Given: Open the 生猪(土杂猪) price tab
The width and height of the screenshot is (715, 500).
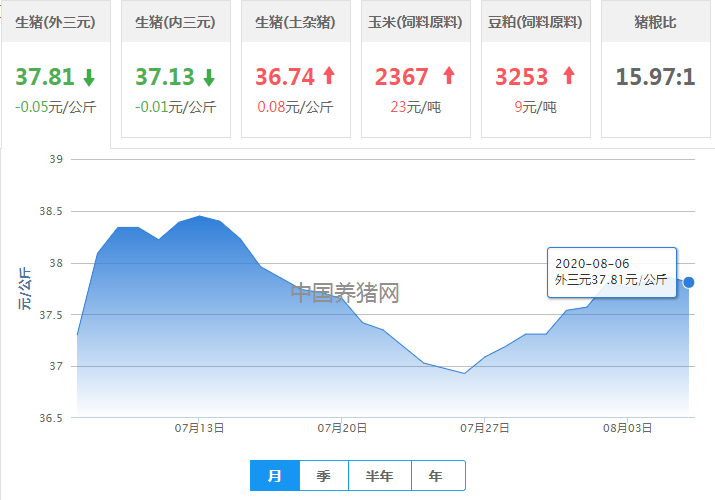Looking at the screenshot, I should point(296,21).
